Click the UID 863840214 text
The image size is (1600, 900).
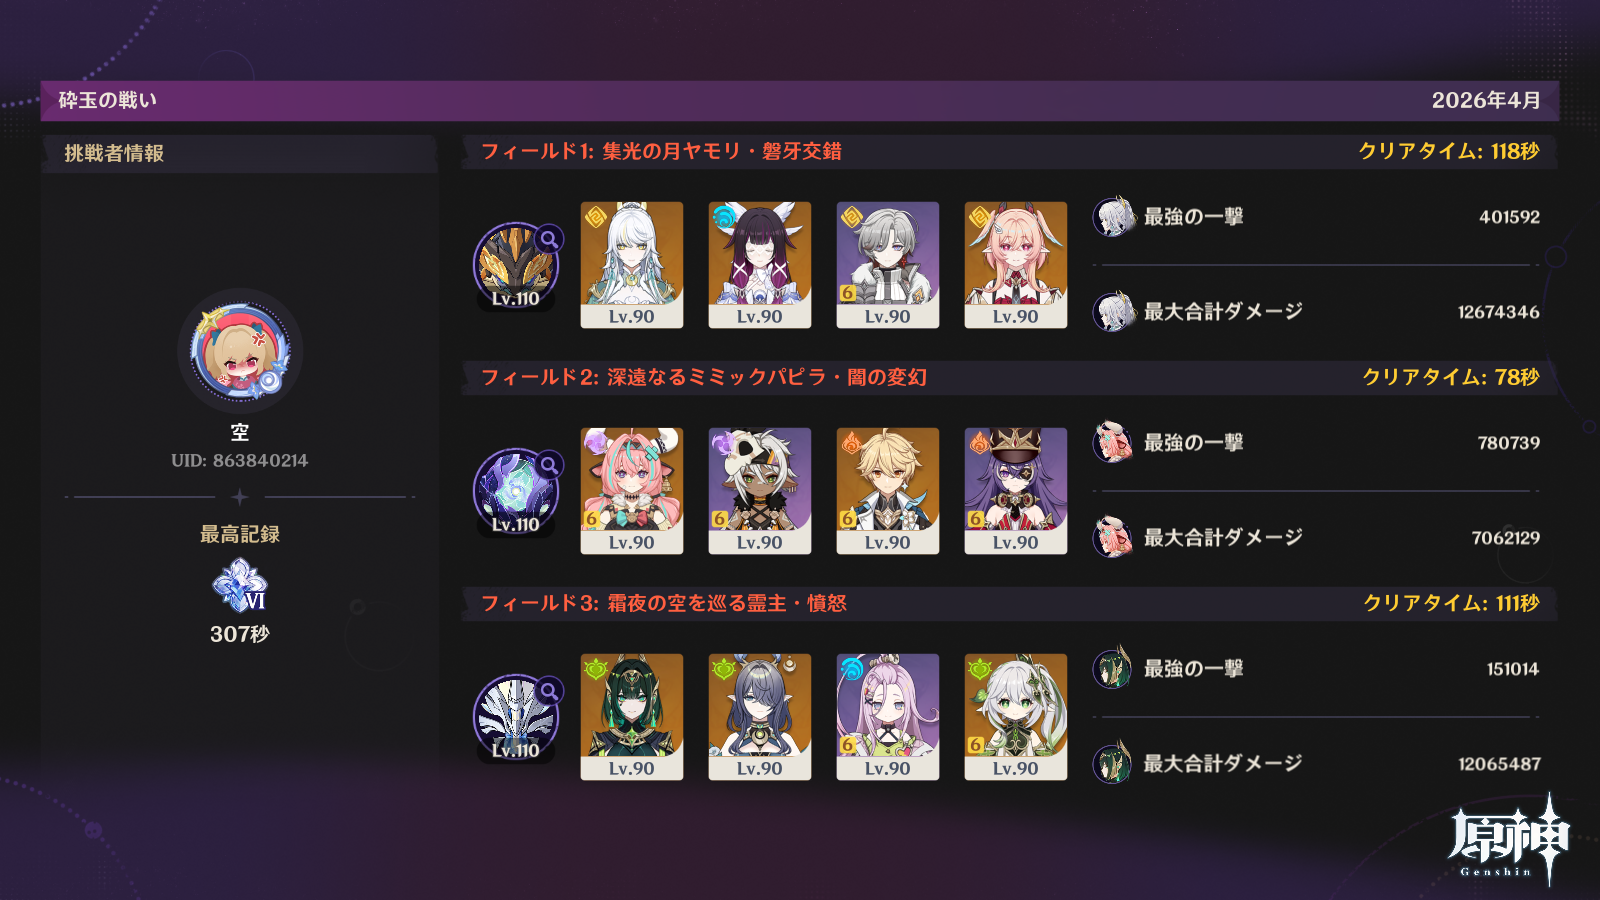[x=240, y=461]
